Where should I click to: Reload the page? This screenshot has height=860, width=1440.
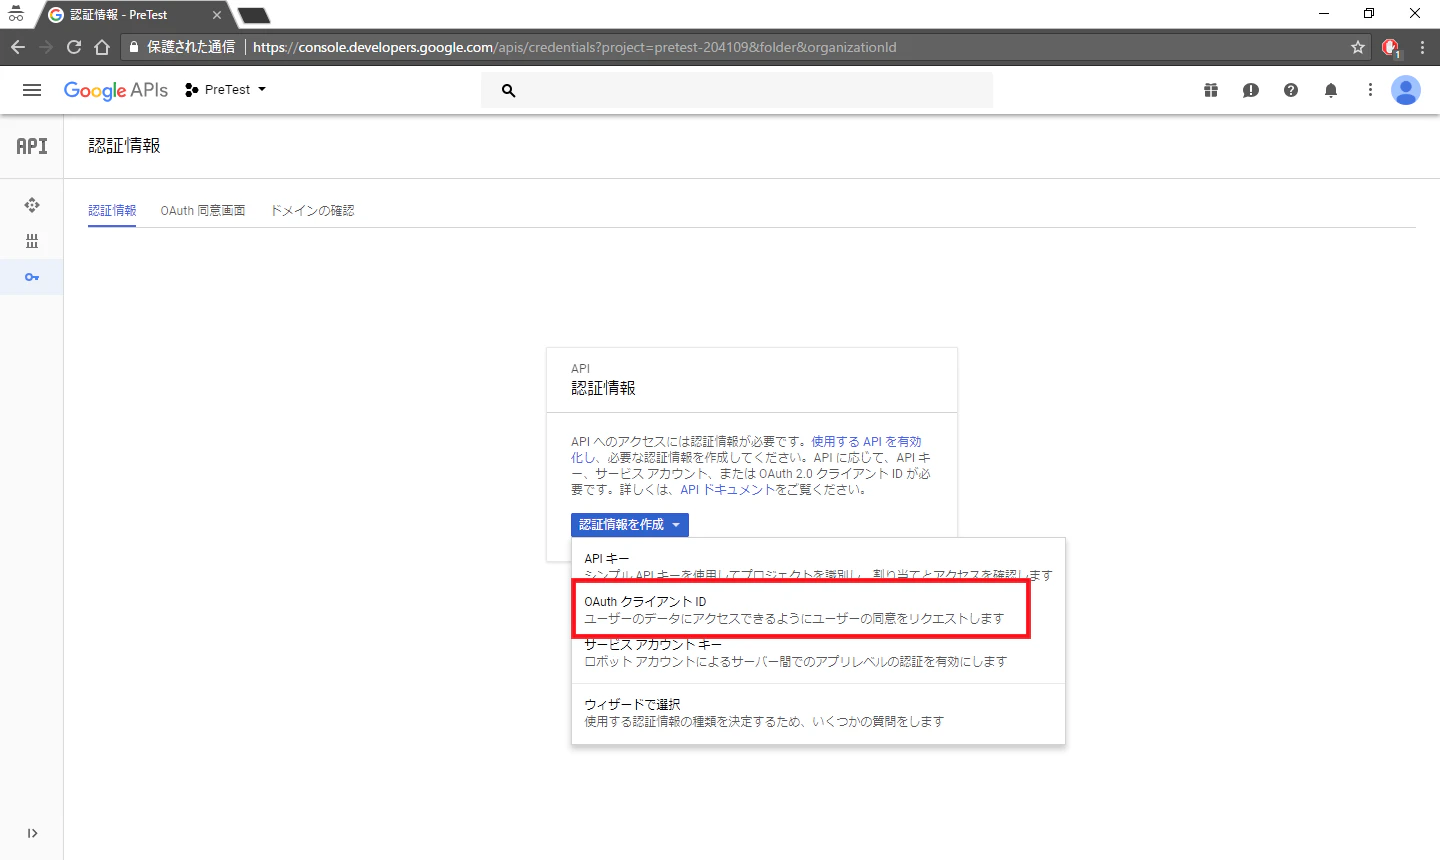[x=74, y=47]
